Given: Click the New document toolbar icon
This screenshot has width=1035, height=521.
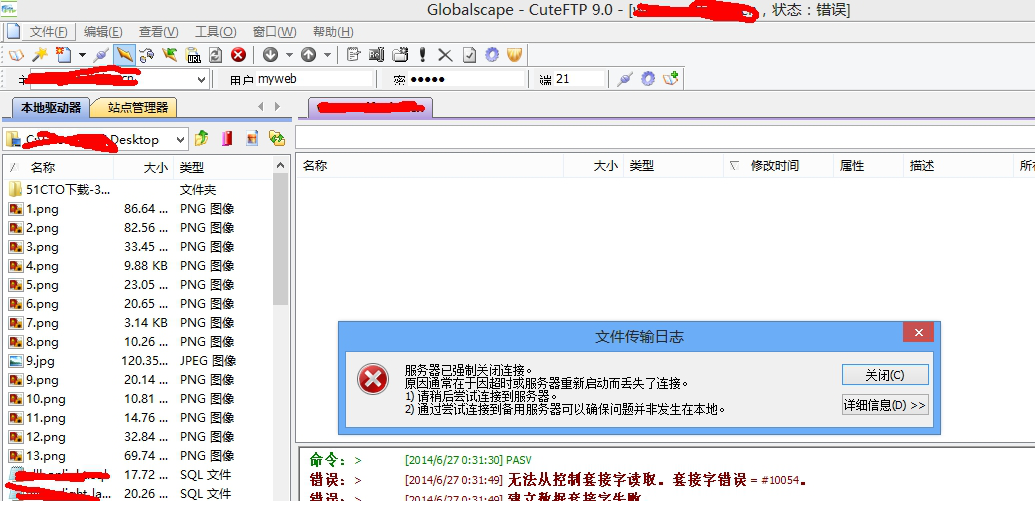Looking at the screenshot, I should click(63, 55).
